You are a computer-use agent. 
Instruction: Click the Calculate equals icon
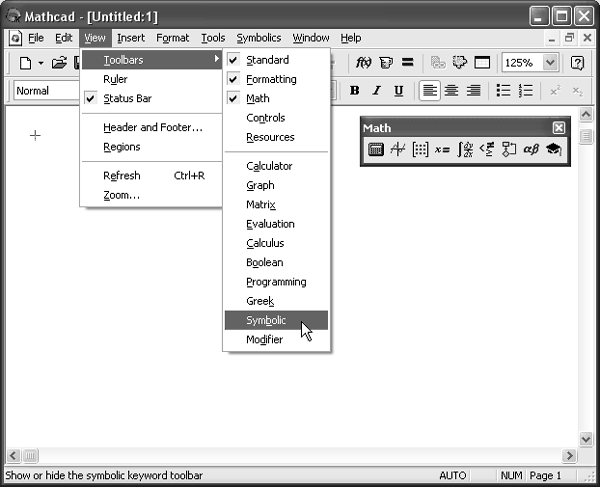pyautogui.click(x=408, y=62)
